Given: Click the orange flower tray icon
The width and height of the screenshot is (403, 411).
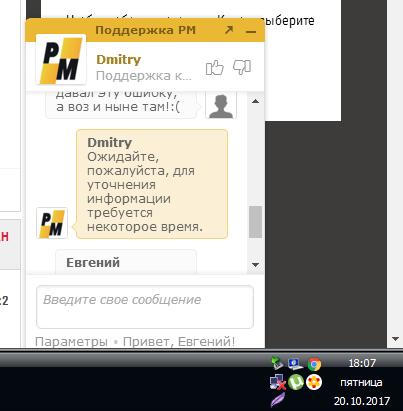Looking at the screenshot, I should [314, 382].
